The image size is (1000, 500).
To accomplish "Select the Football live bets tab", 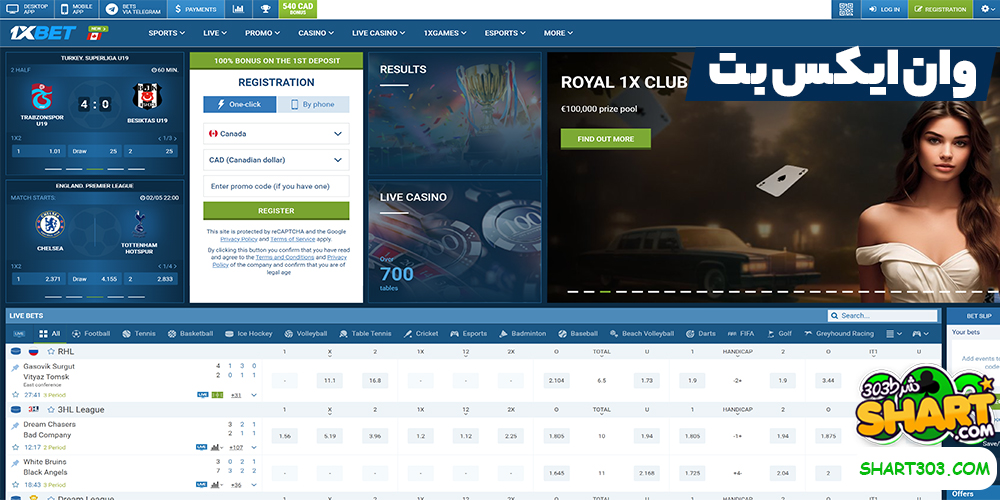I will (x=91, y=334).
